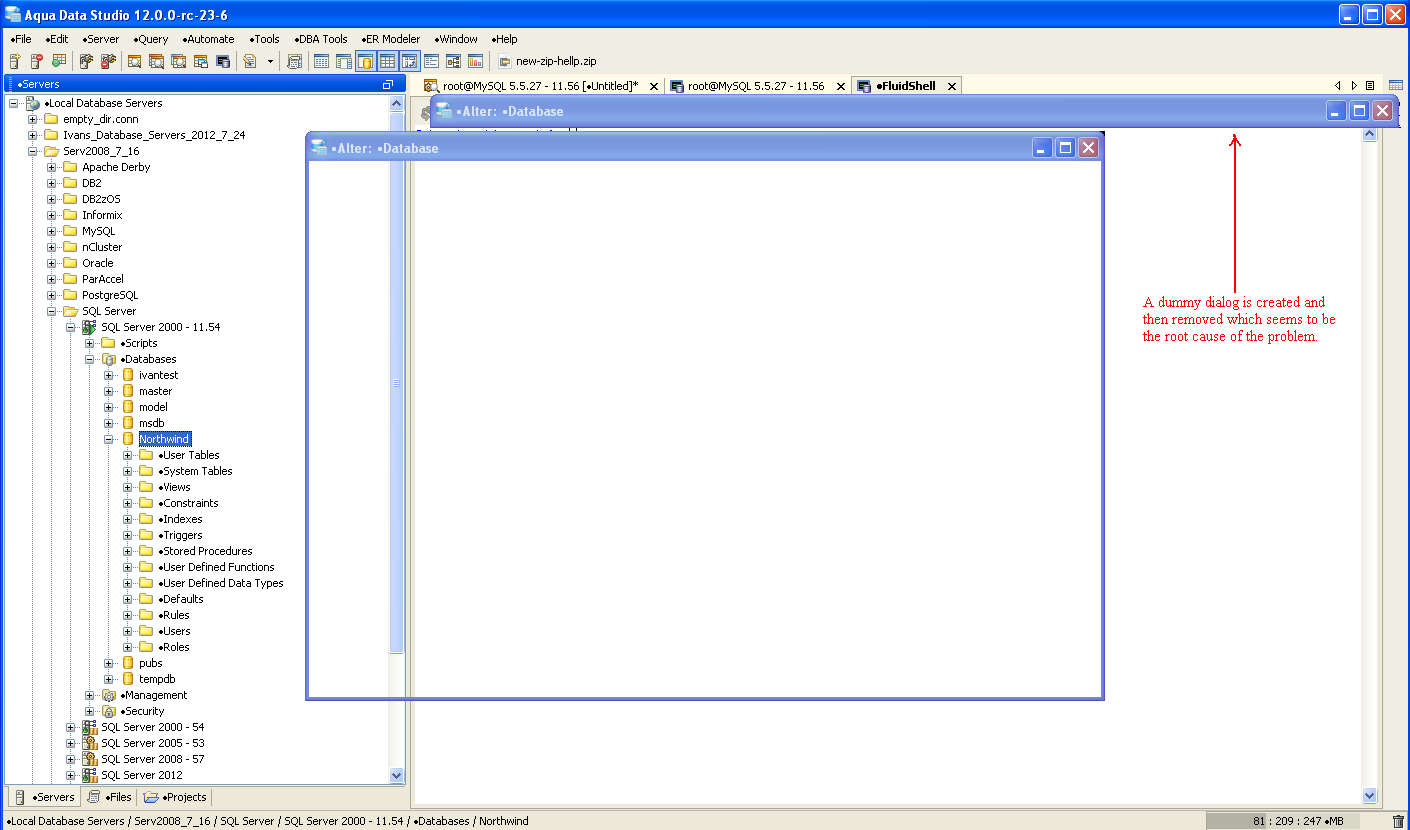Close the second root@MySQL 5.5.27 - 11.56 tab
This screenshot has width=1410, height=830.
point(840,86)
